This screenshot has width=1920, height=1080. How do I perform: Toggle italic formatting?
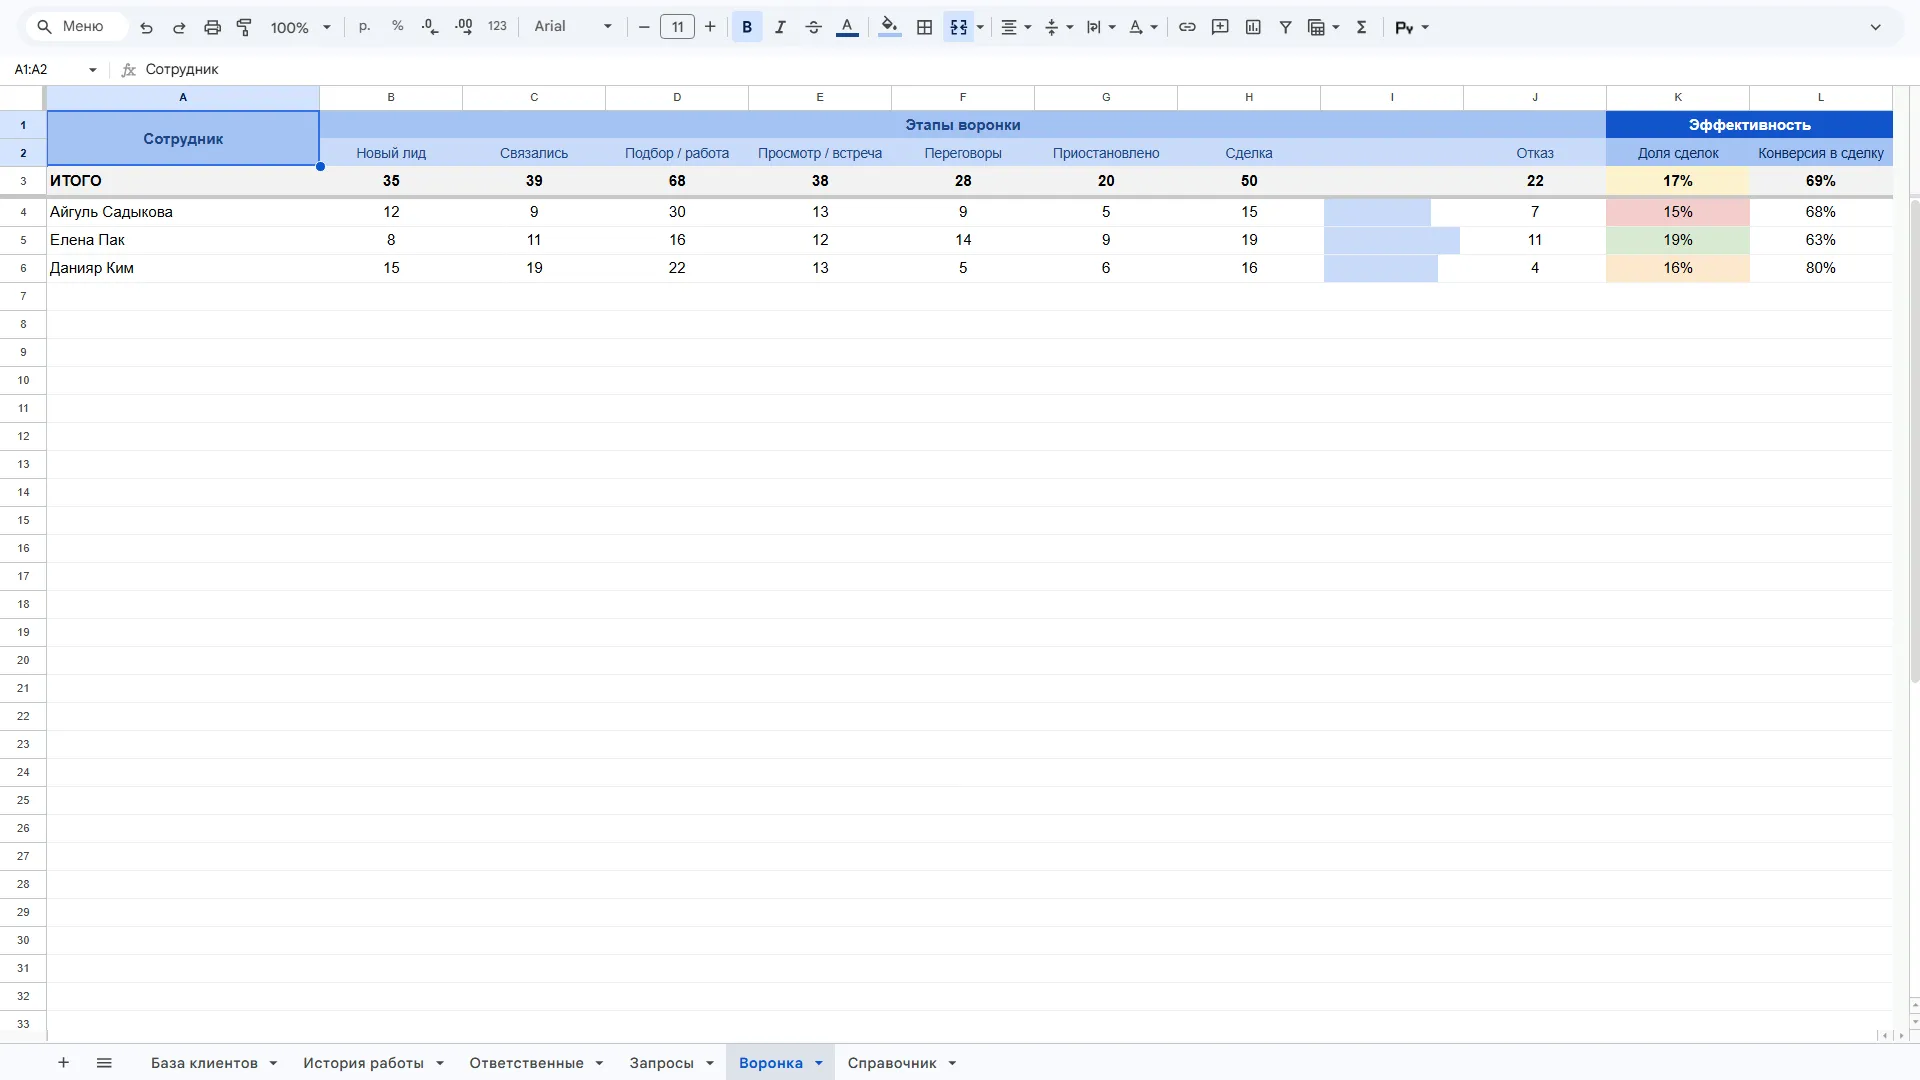(x=780, y=27)
